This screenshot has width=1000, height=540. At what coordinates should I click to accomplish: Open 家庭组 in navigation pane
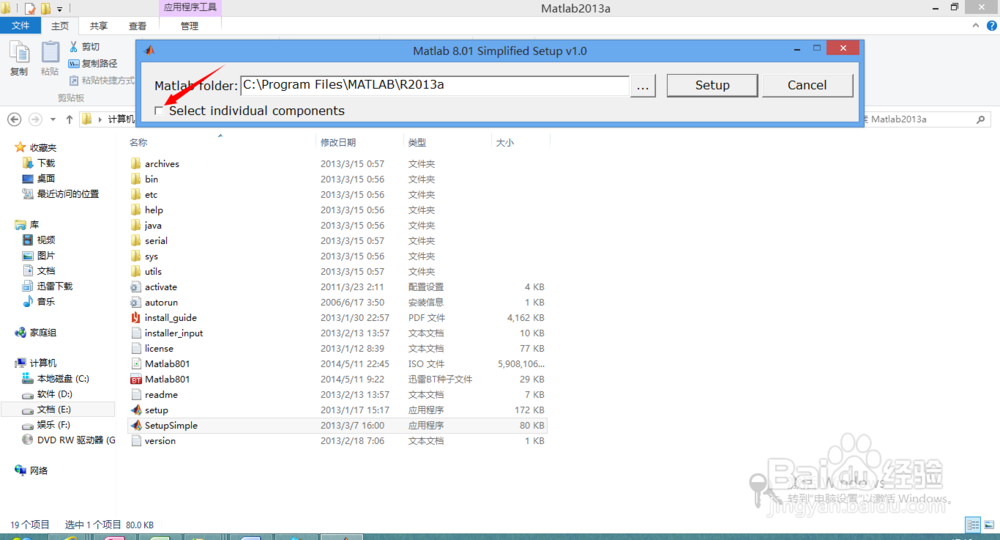43,332
